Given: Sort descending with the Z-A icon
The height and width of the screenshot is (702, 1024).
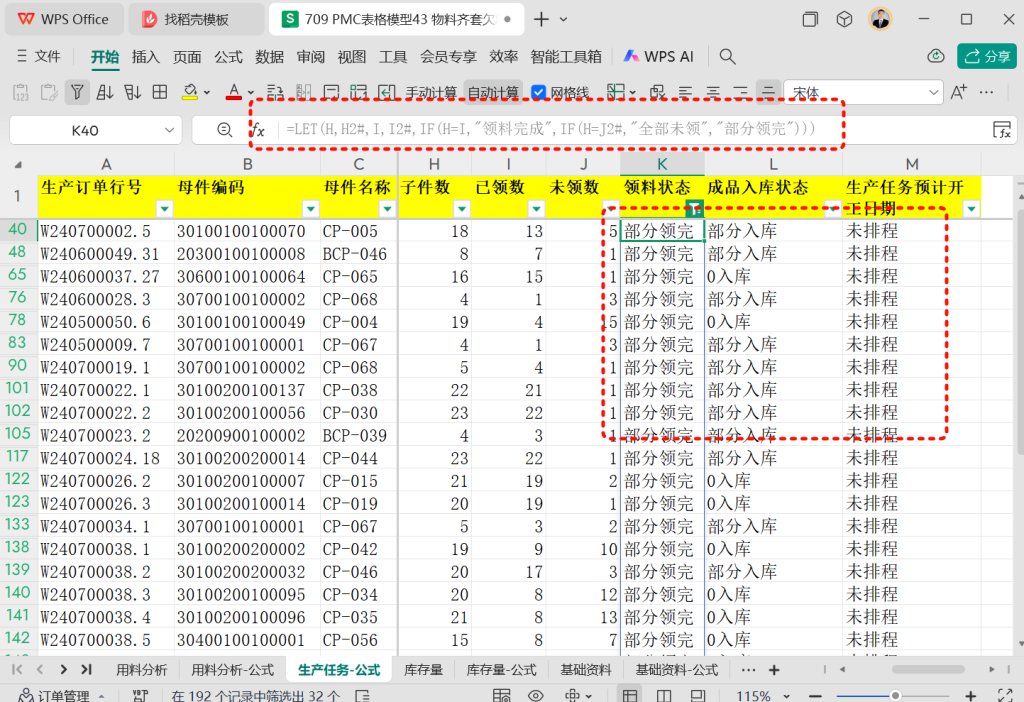Looking at the screenshot, I should point(133,93).
